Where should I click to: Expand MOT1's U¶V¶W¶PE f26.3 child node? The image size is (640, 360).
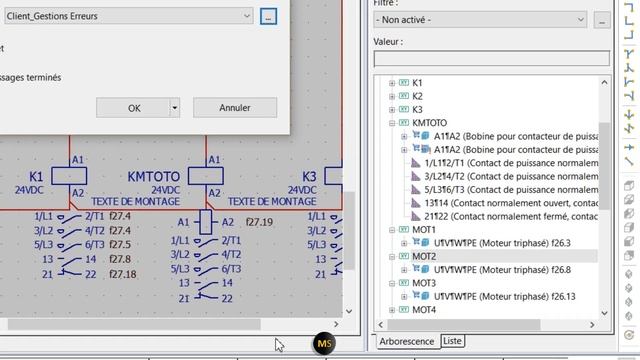pyautogui.click(x=404, y=243)
